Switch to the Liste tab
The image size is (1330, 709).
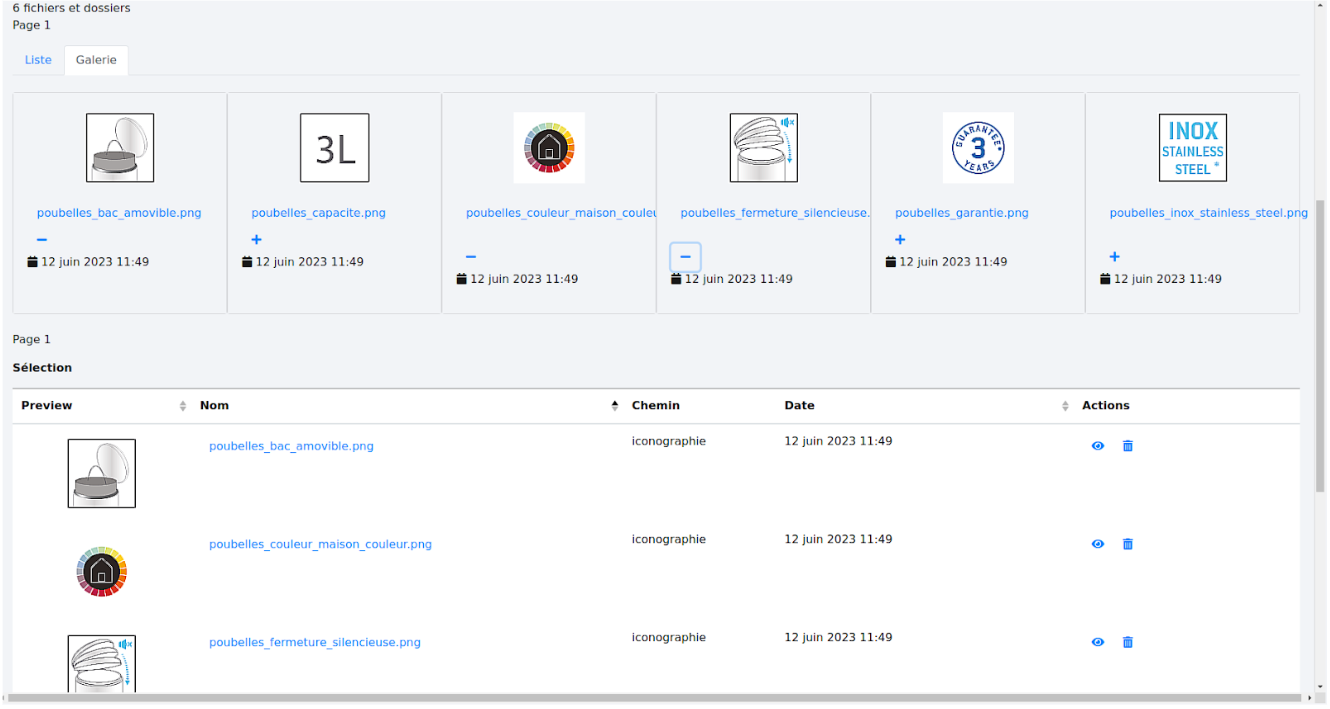coord(38,60)
